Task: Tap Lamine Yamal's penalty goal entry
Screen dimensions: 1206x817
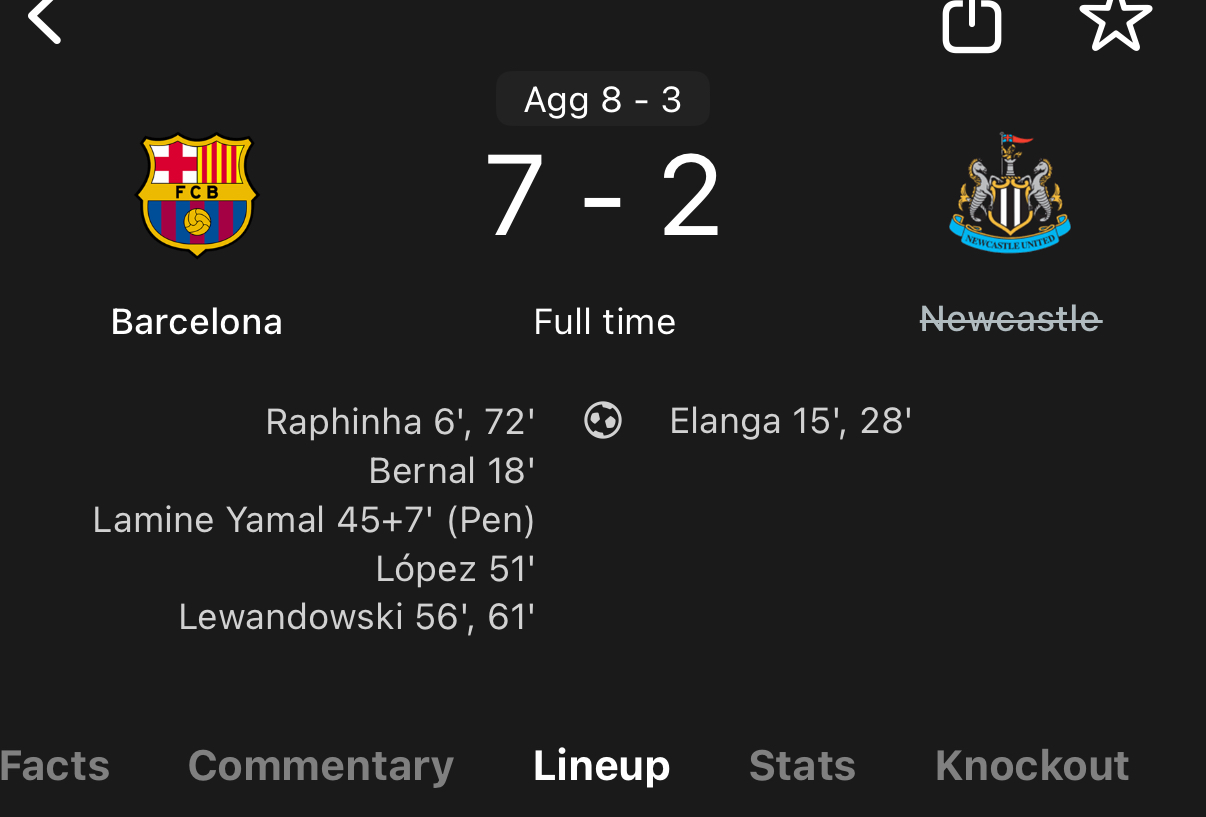Action: point(314,520)
